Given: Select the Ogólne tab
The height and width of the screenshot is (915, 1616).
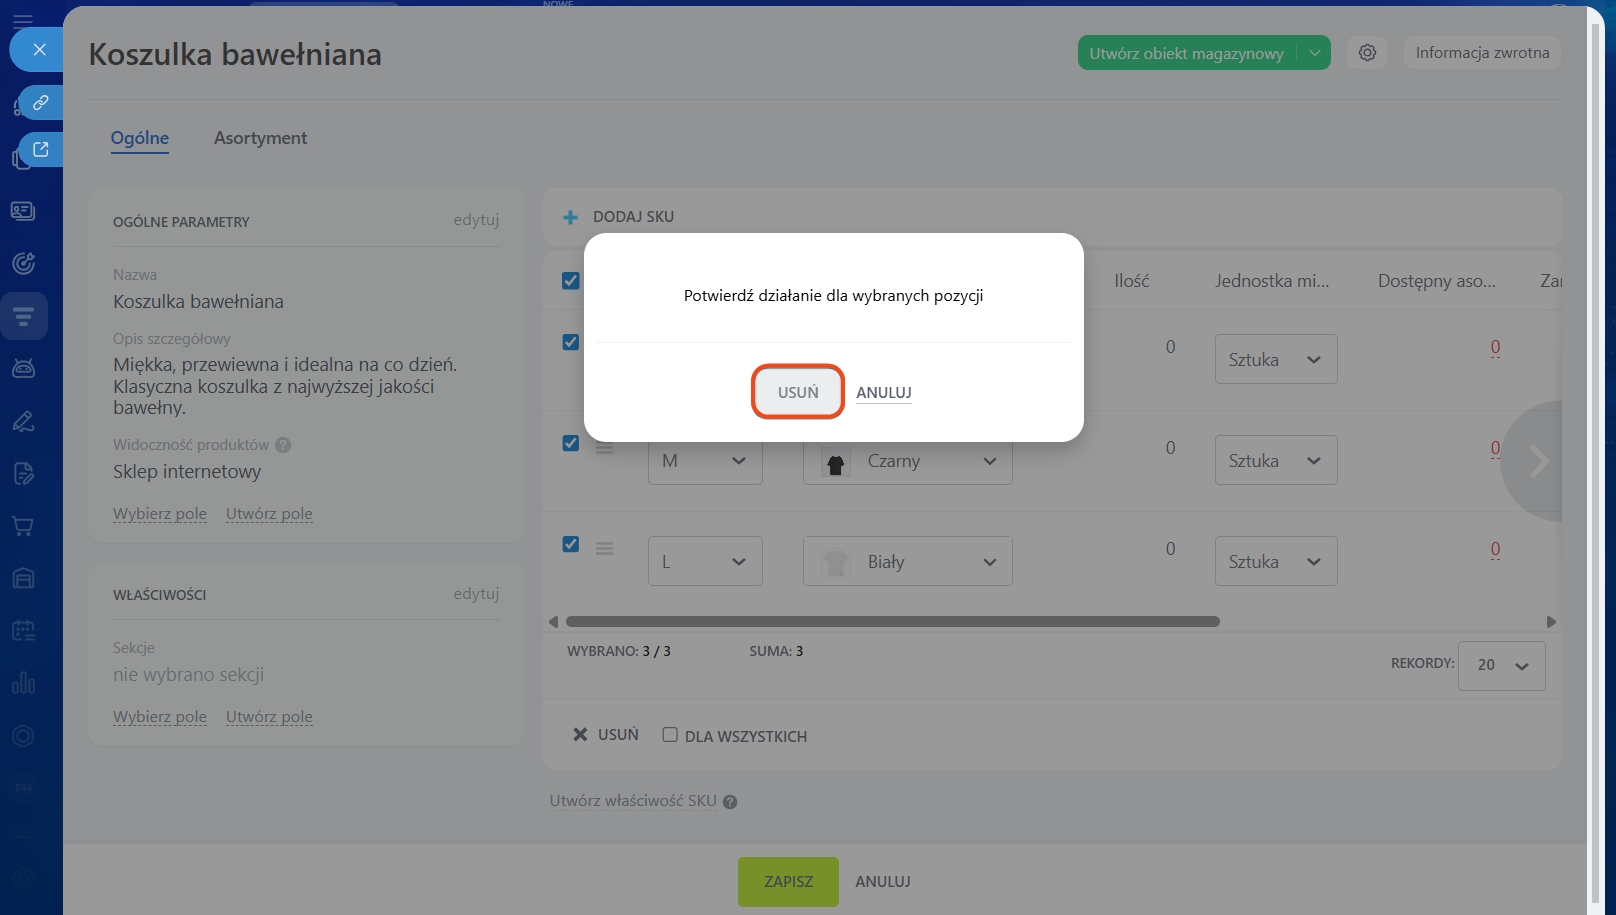Looking at the screenshot, I should pyautogui.click(x=140, y=138).
